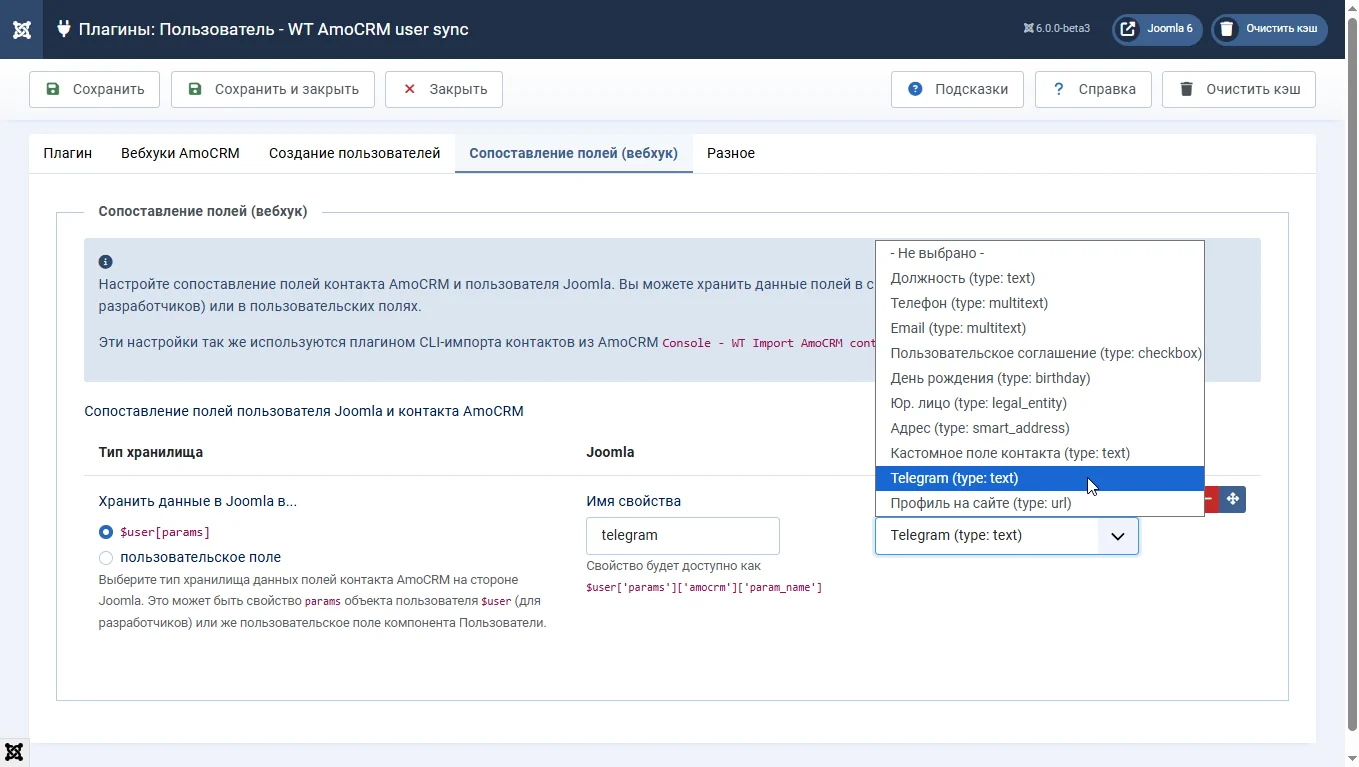Click the Имя свойства telegram input field
The height and width of the screenshot is (767, 1359).
(682, 536)
